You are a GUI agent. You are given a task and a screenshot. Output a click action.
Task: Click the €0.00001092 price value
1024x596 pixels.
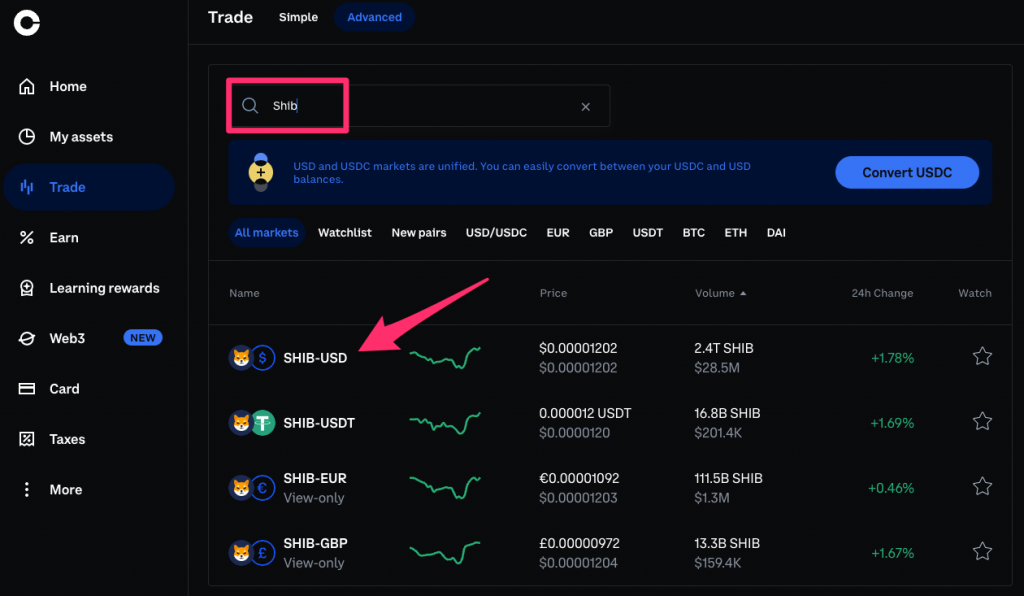pyautogui.click(x=579, y=478)
